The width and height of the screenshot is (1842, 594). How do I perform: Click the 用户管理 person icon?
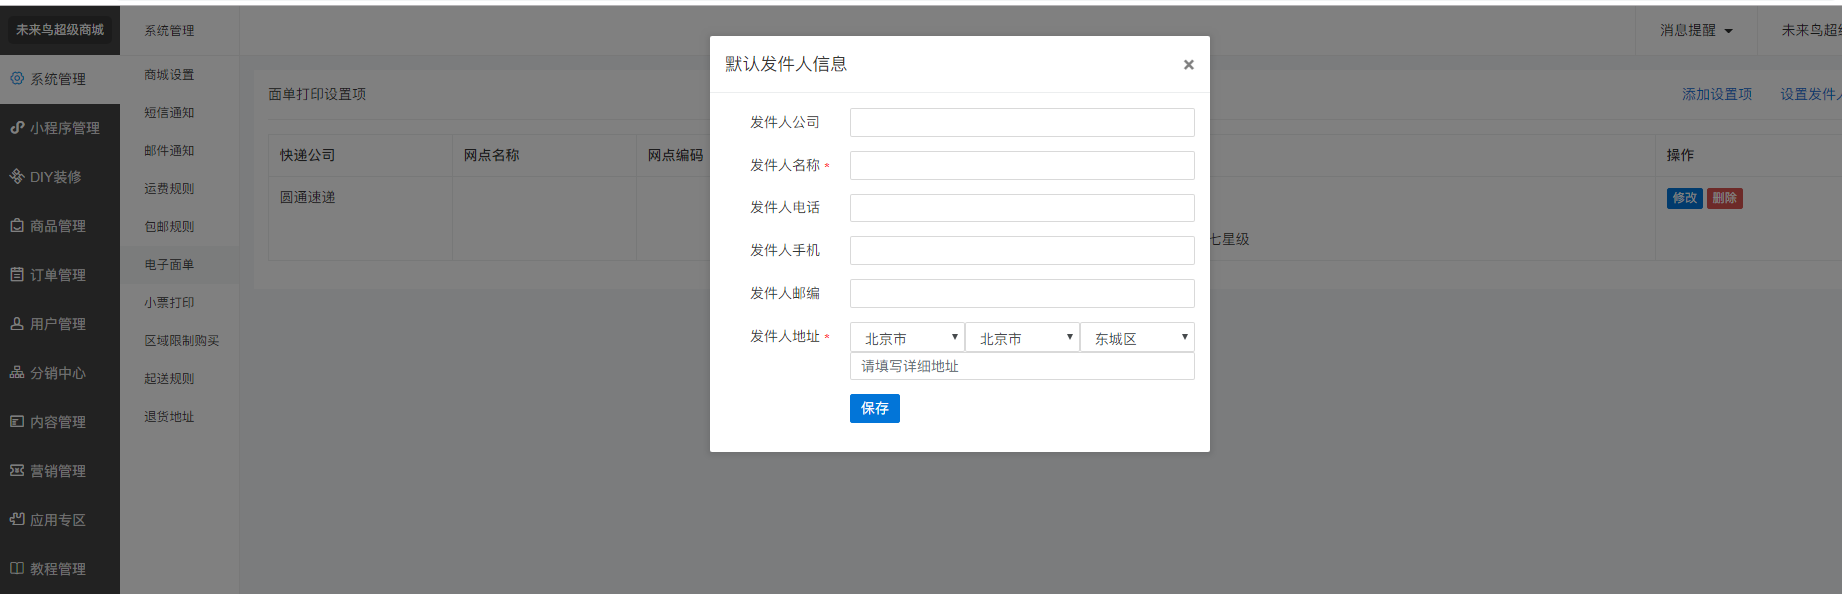click(17, 324)
